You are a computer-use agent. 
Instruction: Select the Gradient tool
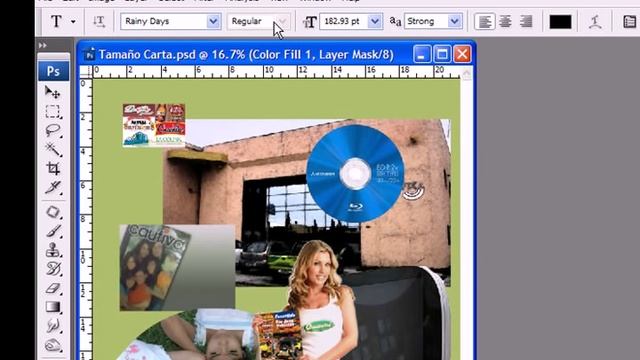coord(53,307)
